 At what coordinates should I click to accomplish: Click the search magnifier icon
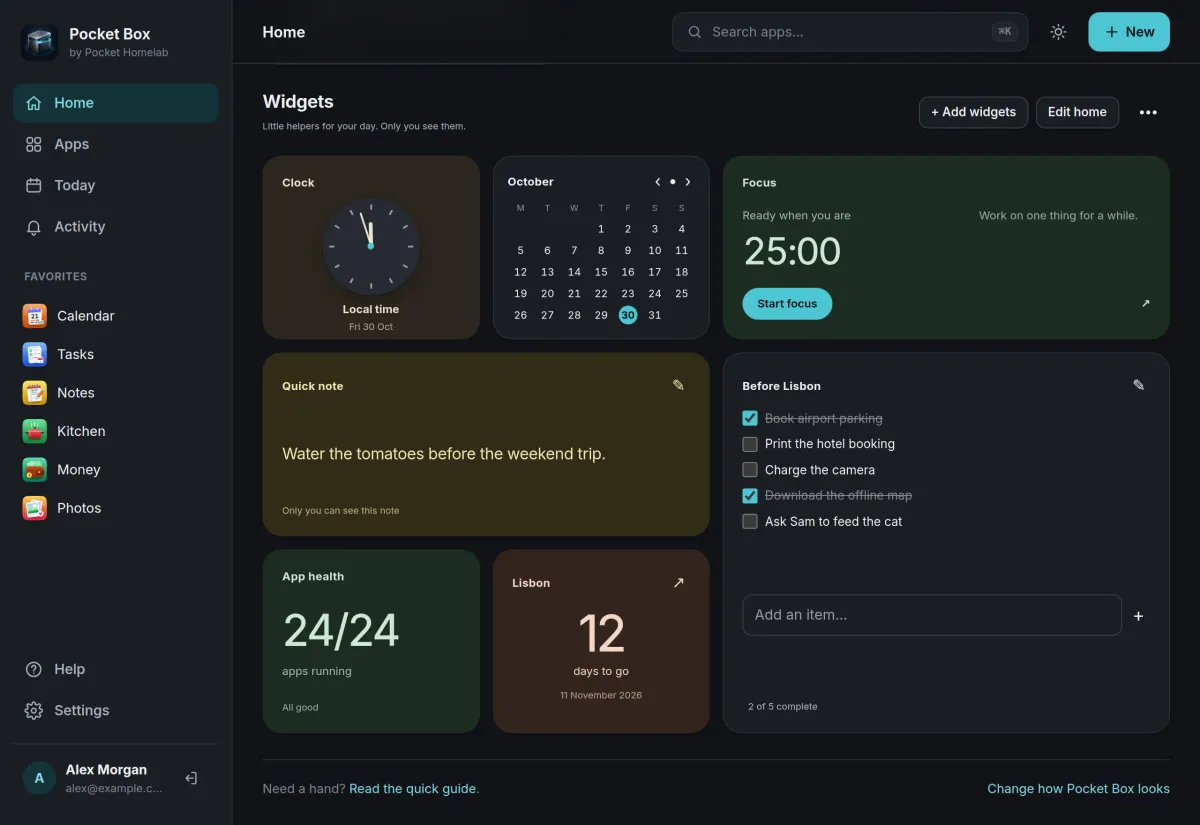click(x=694, y=32)
